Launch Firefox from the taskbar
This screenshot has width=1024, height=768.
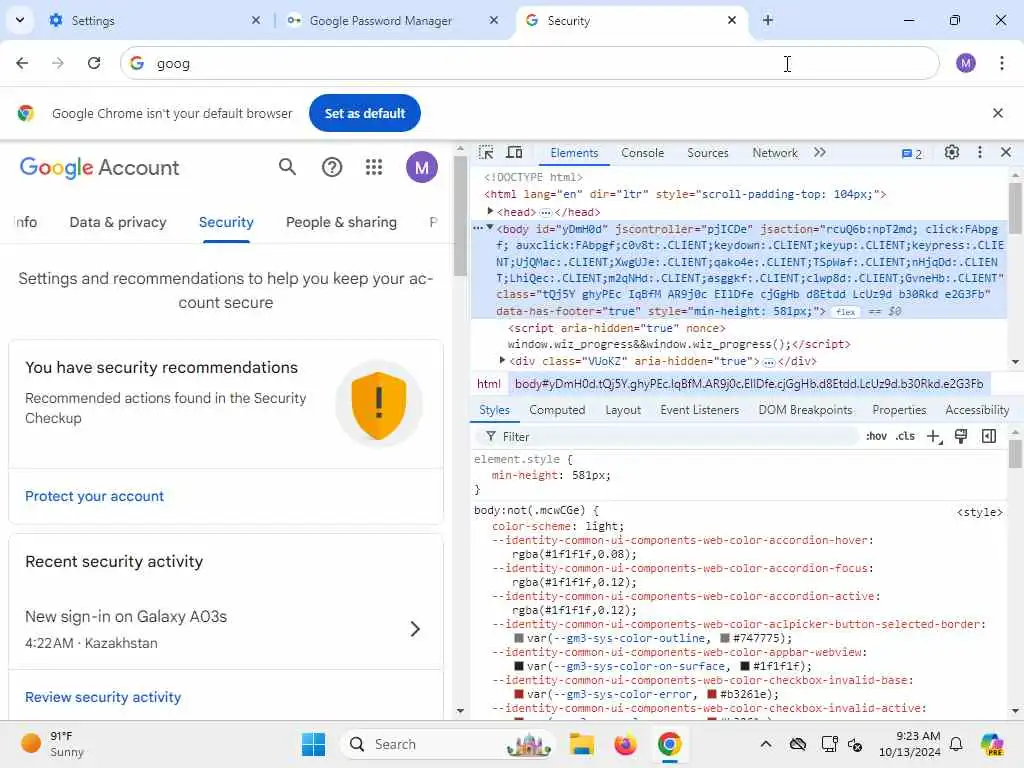click(x=625, y=744)
